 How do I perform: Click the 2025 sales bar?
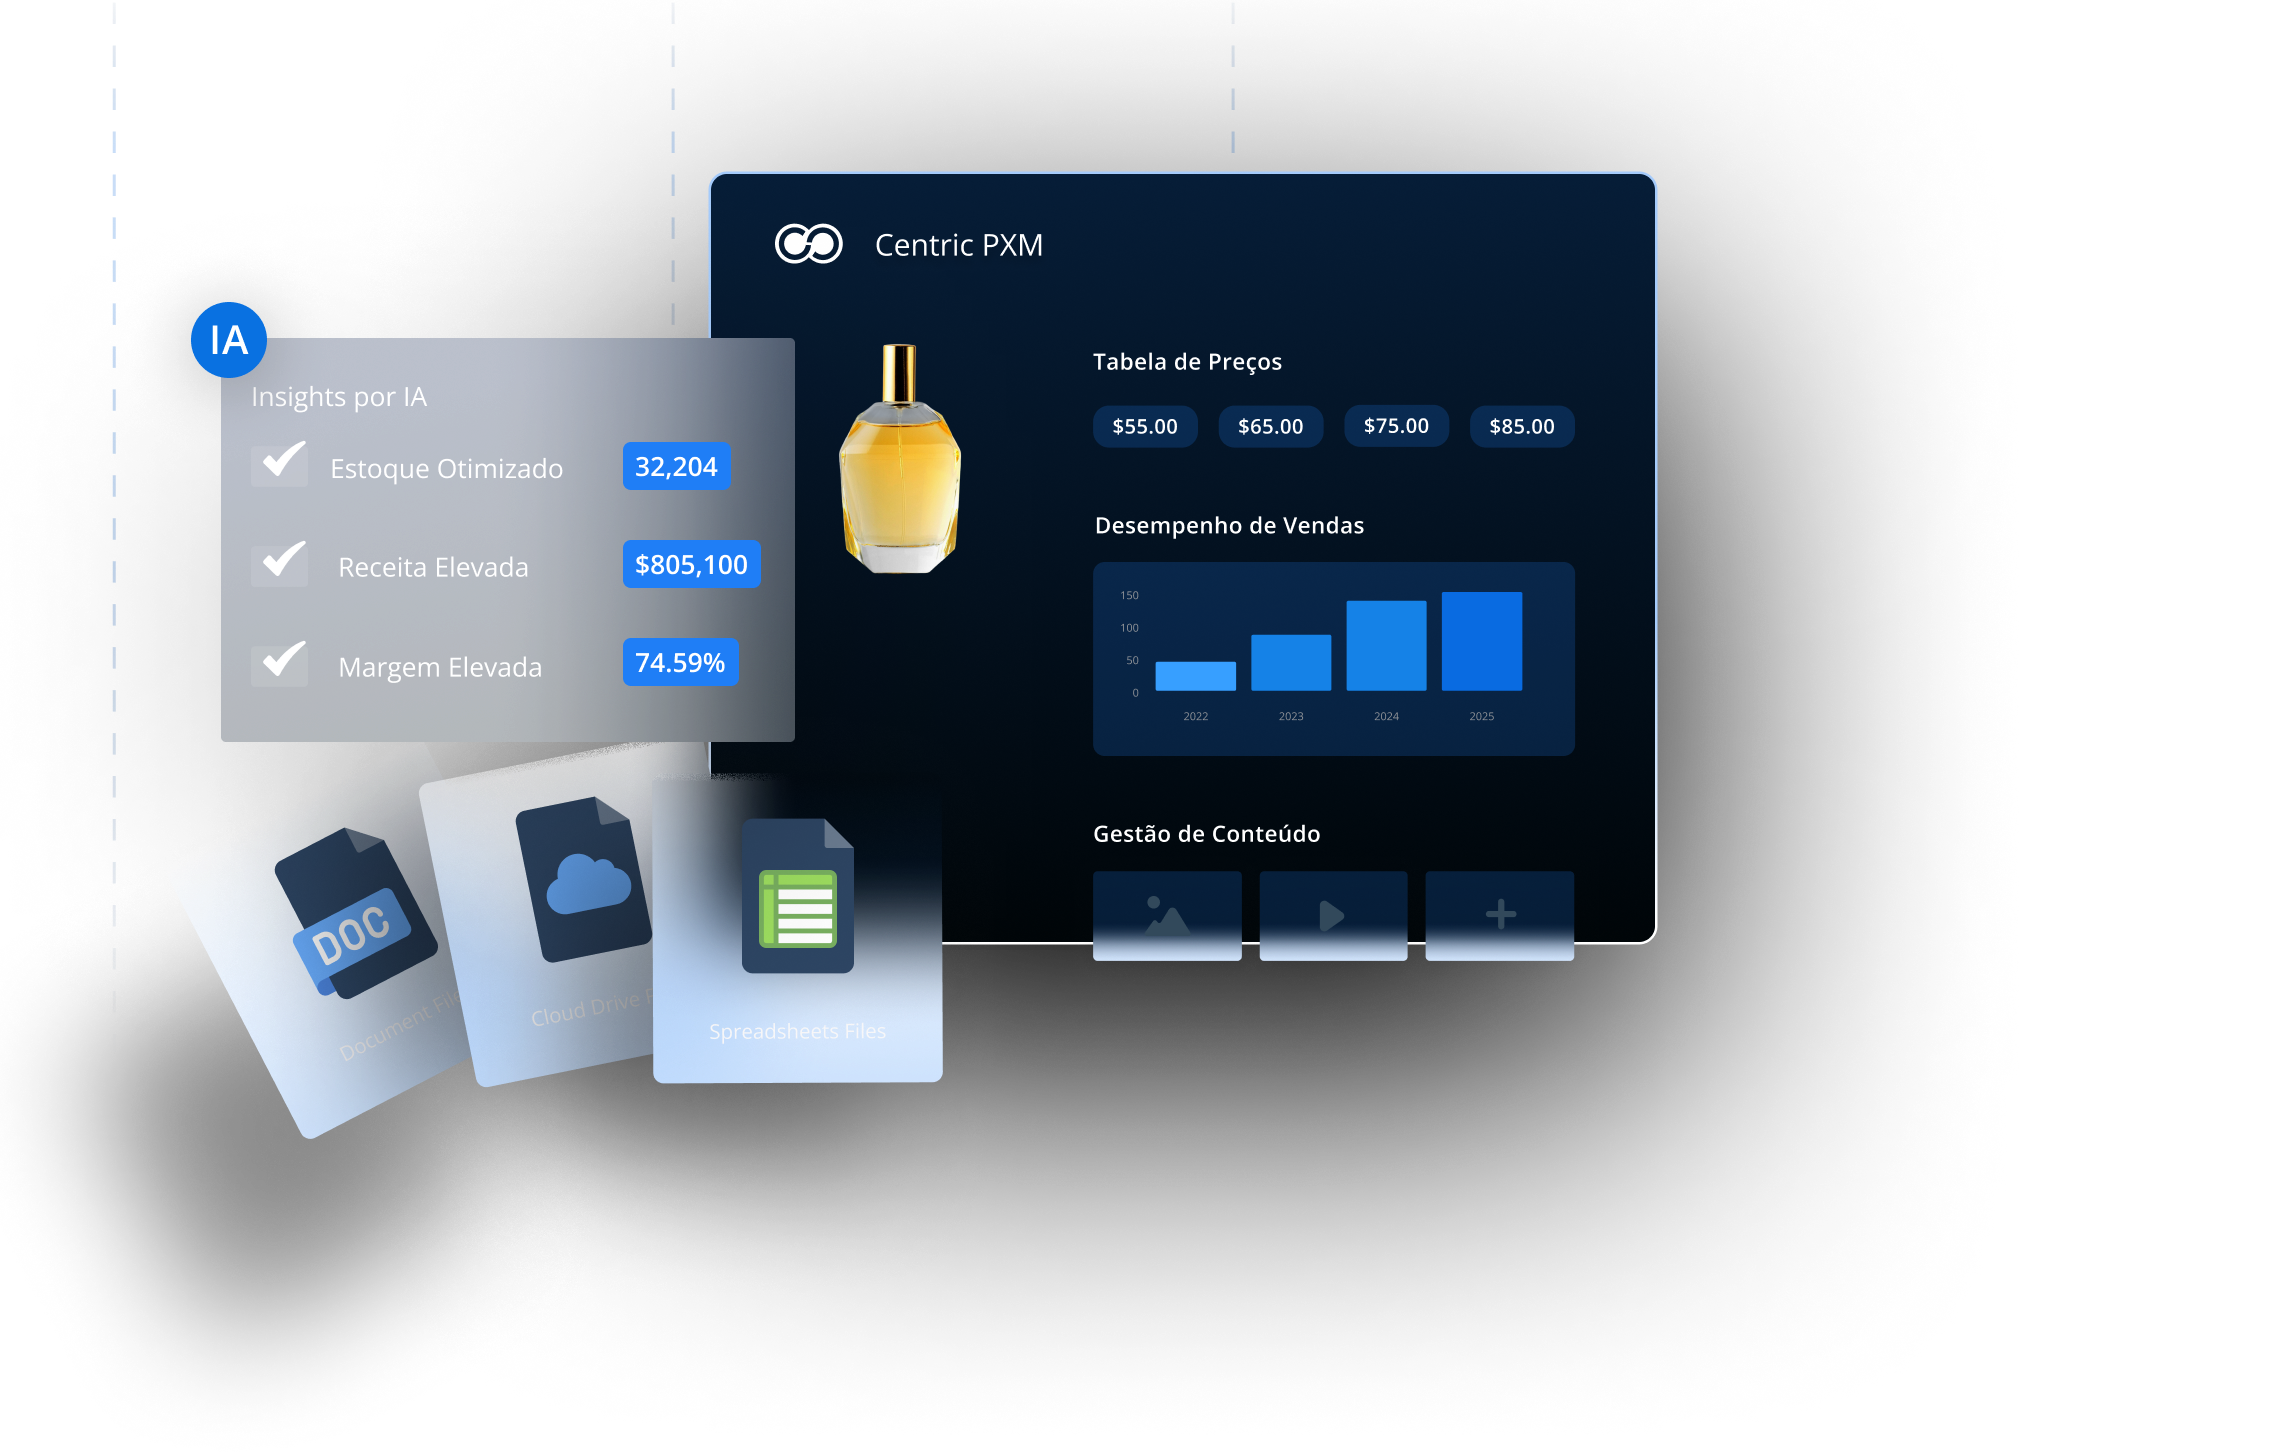point(1481,641)
